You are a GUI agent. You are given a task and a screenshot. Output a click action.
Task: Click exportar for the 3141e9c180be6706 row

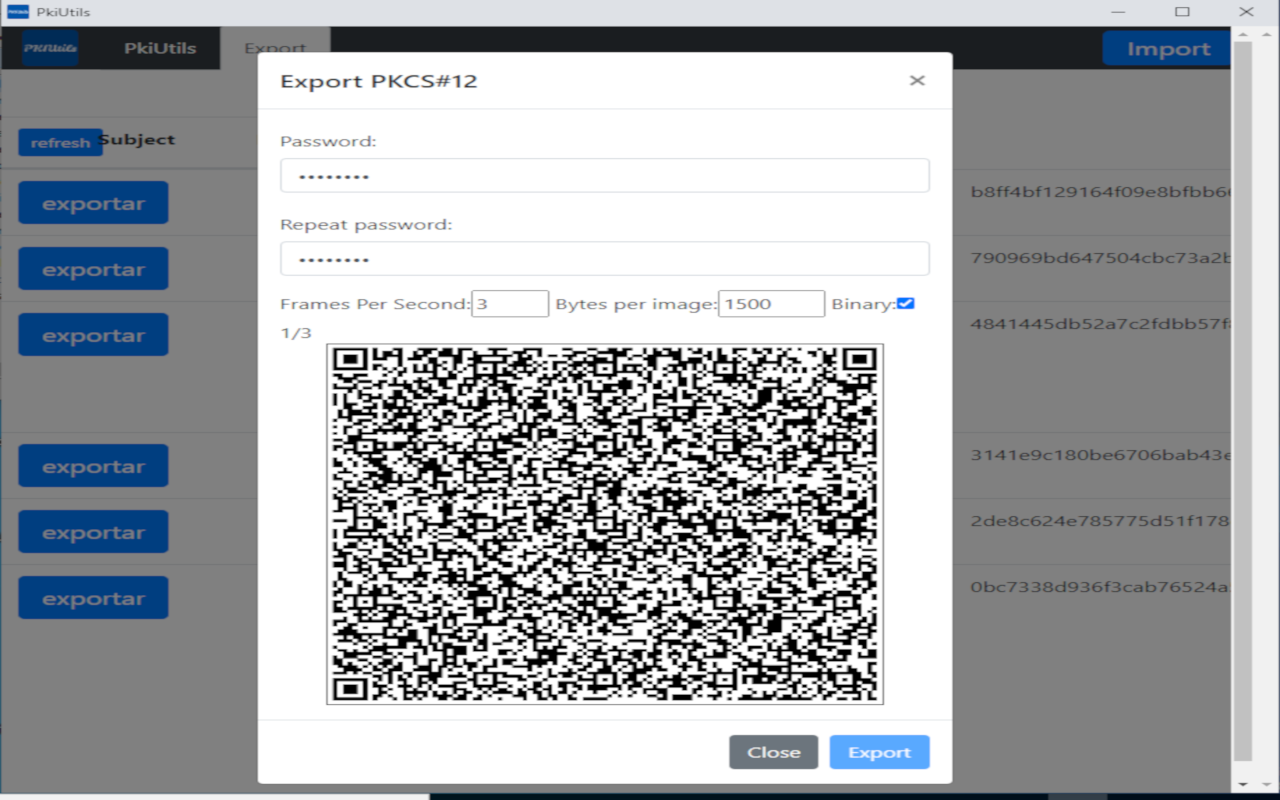pyautogui.click(x=93, y=466)
